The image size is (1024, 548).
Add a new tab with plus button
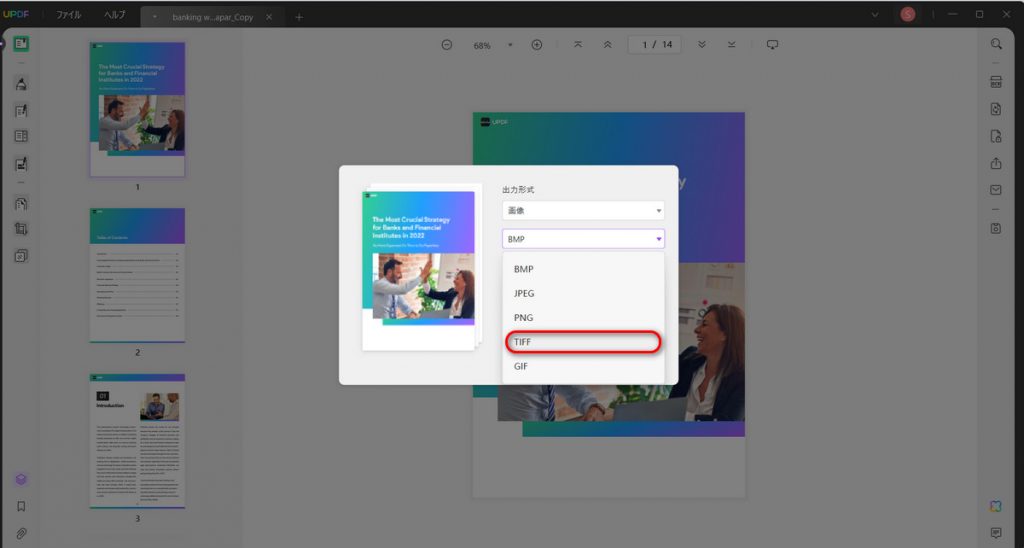(x=298, y=17)
